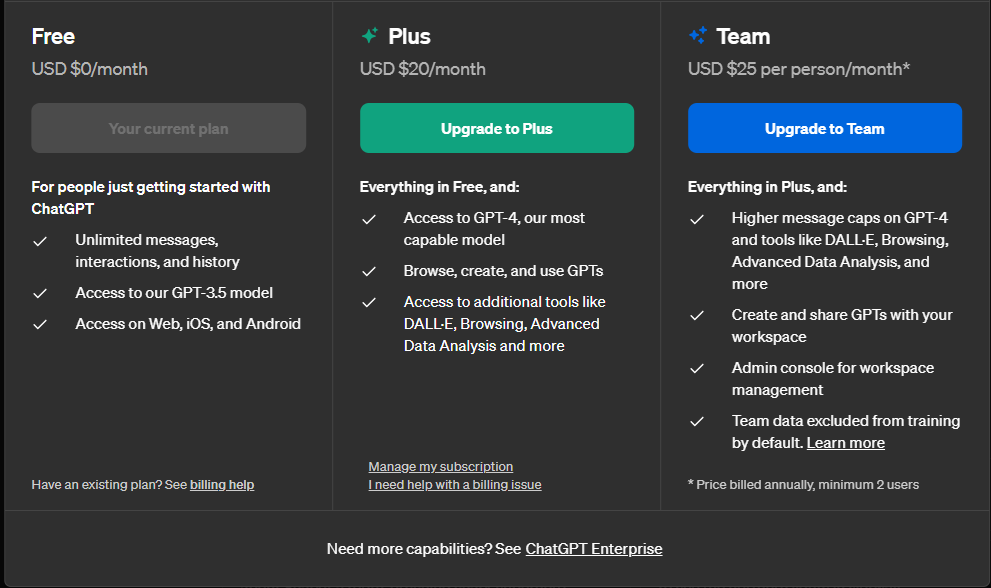Click the USD $0/month price text
This screenshot has height=588, width=991.
pyautogui.click(x=90, y=69)
